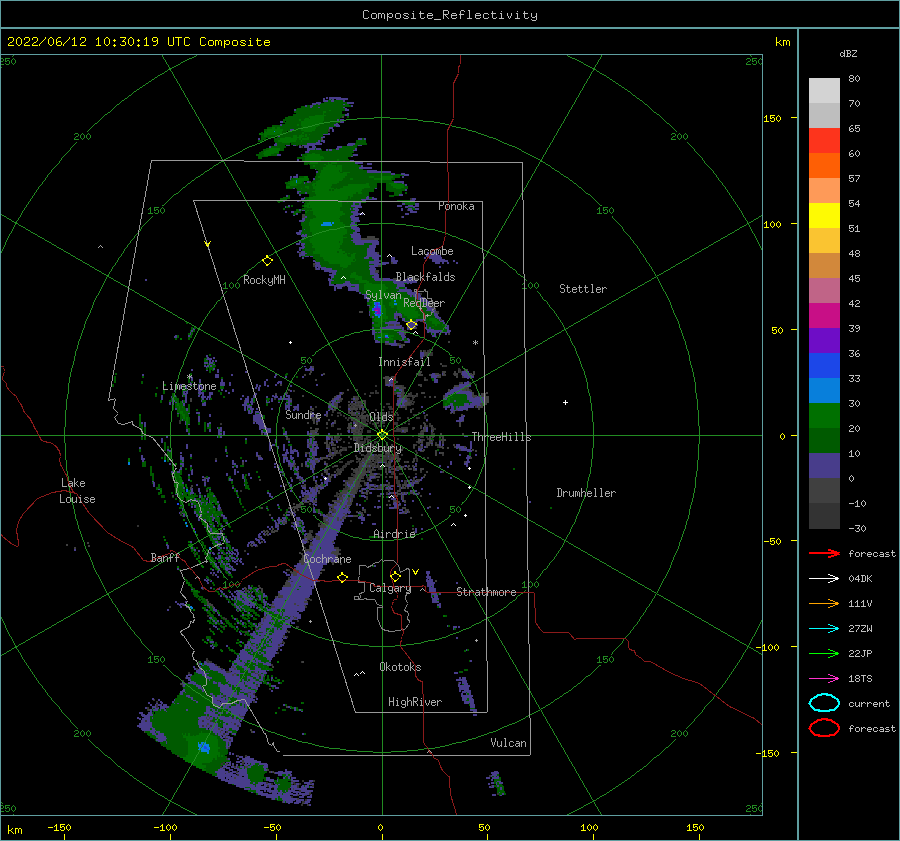900x841 pixels.
Task: Pick the bright yellow 54 dBZ swatch
Action: (x=824, y=215)
